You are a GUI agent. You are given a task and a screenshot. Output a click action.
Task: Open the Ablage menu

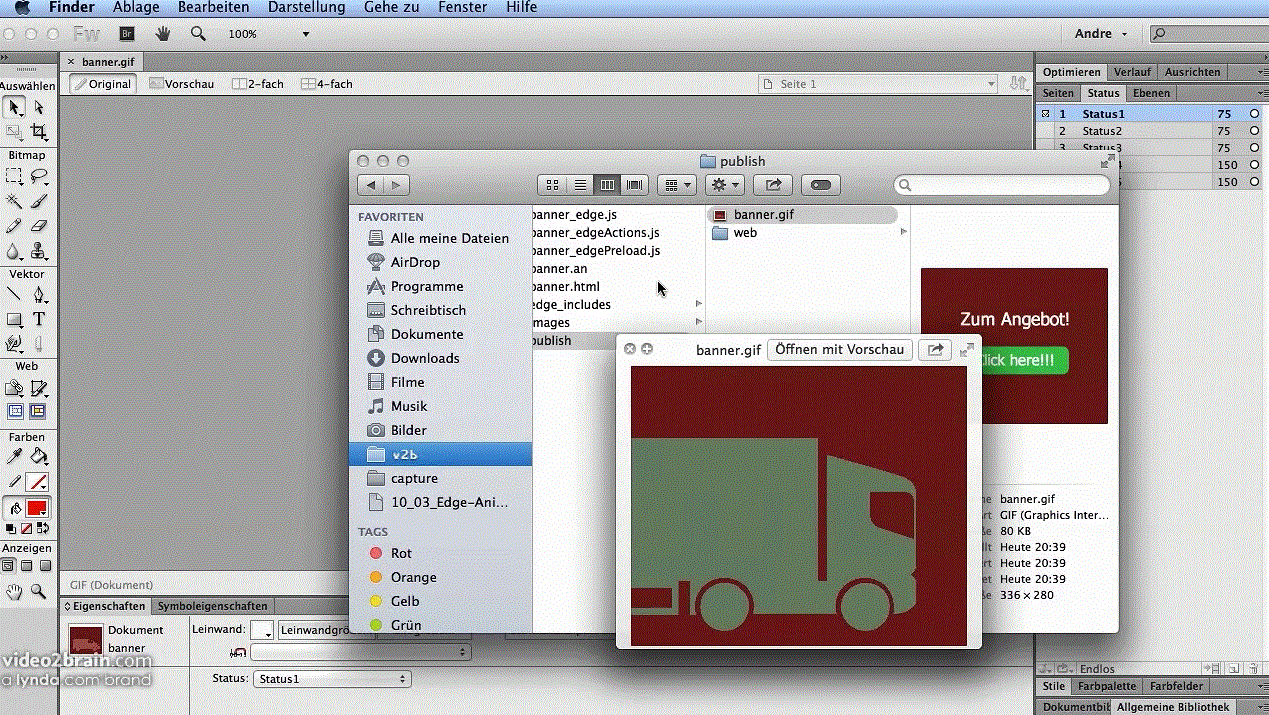136,7
